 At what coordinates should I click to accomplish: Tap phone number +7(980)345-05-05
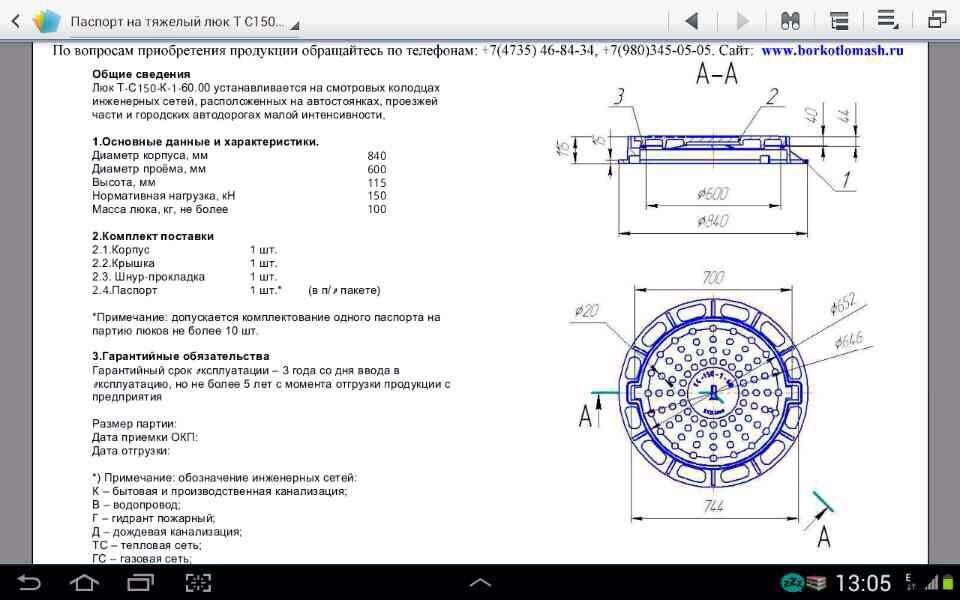point(656,50)
